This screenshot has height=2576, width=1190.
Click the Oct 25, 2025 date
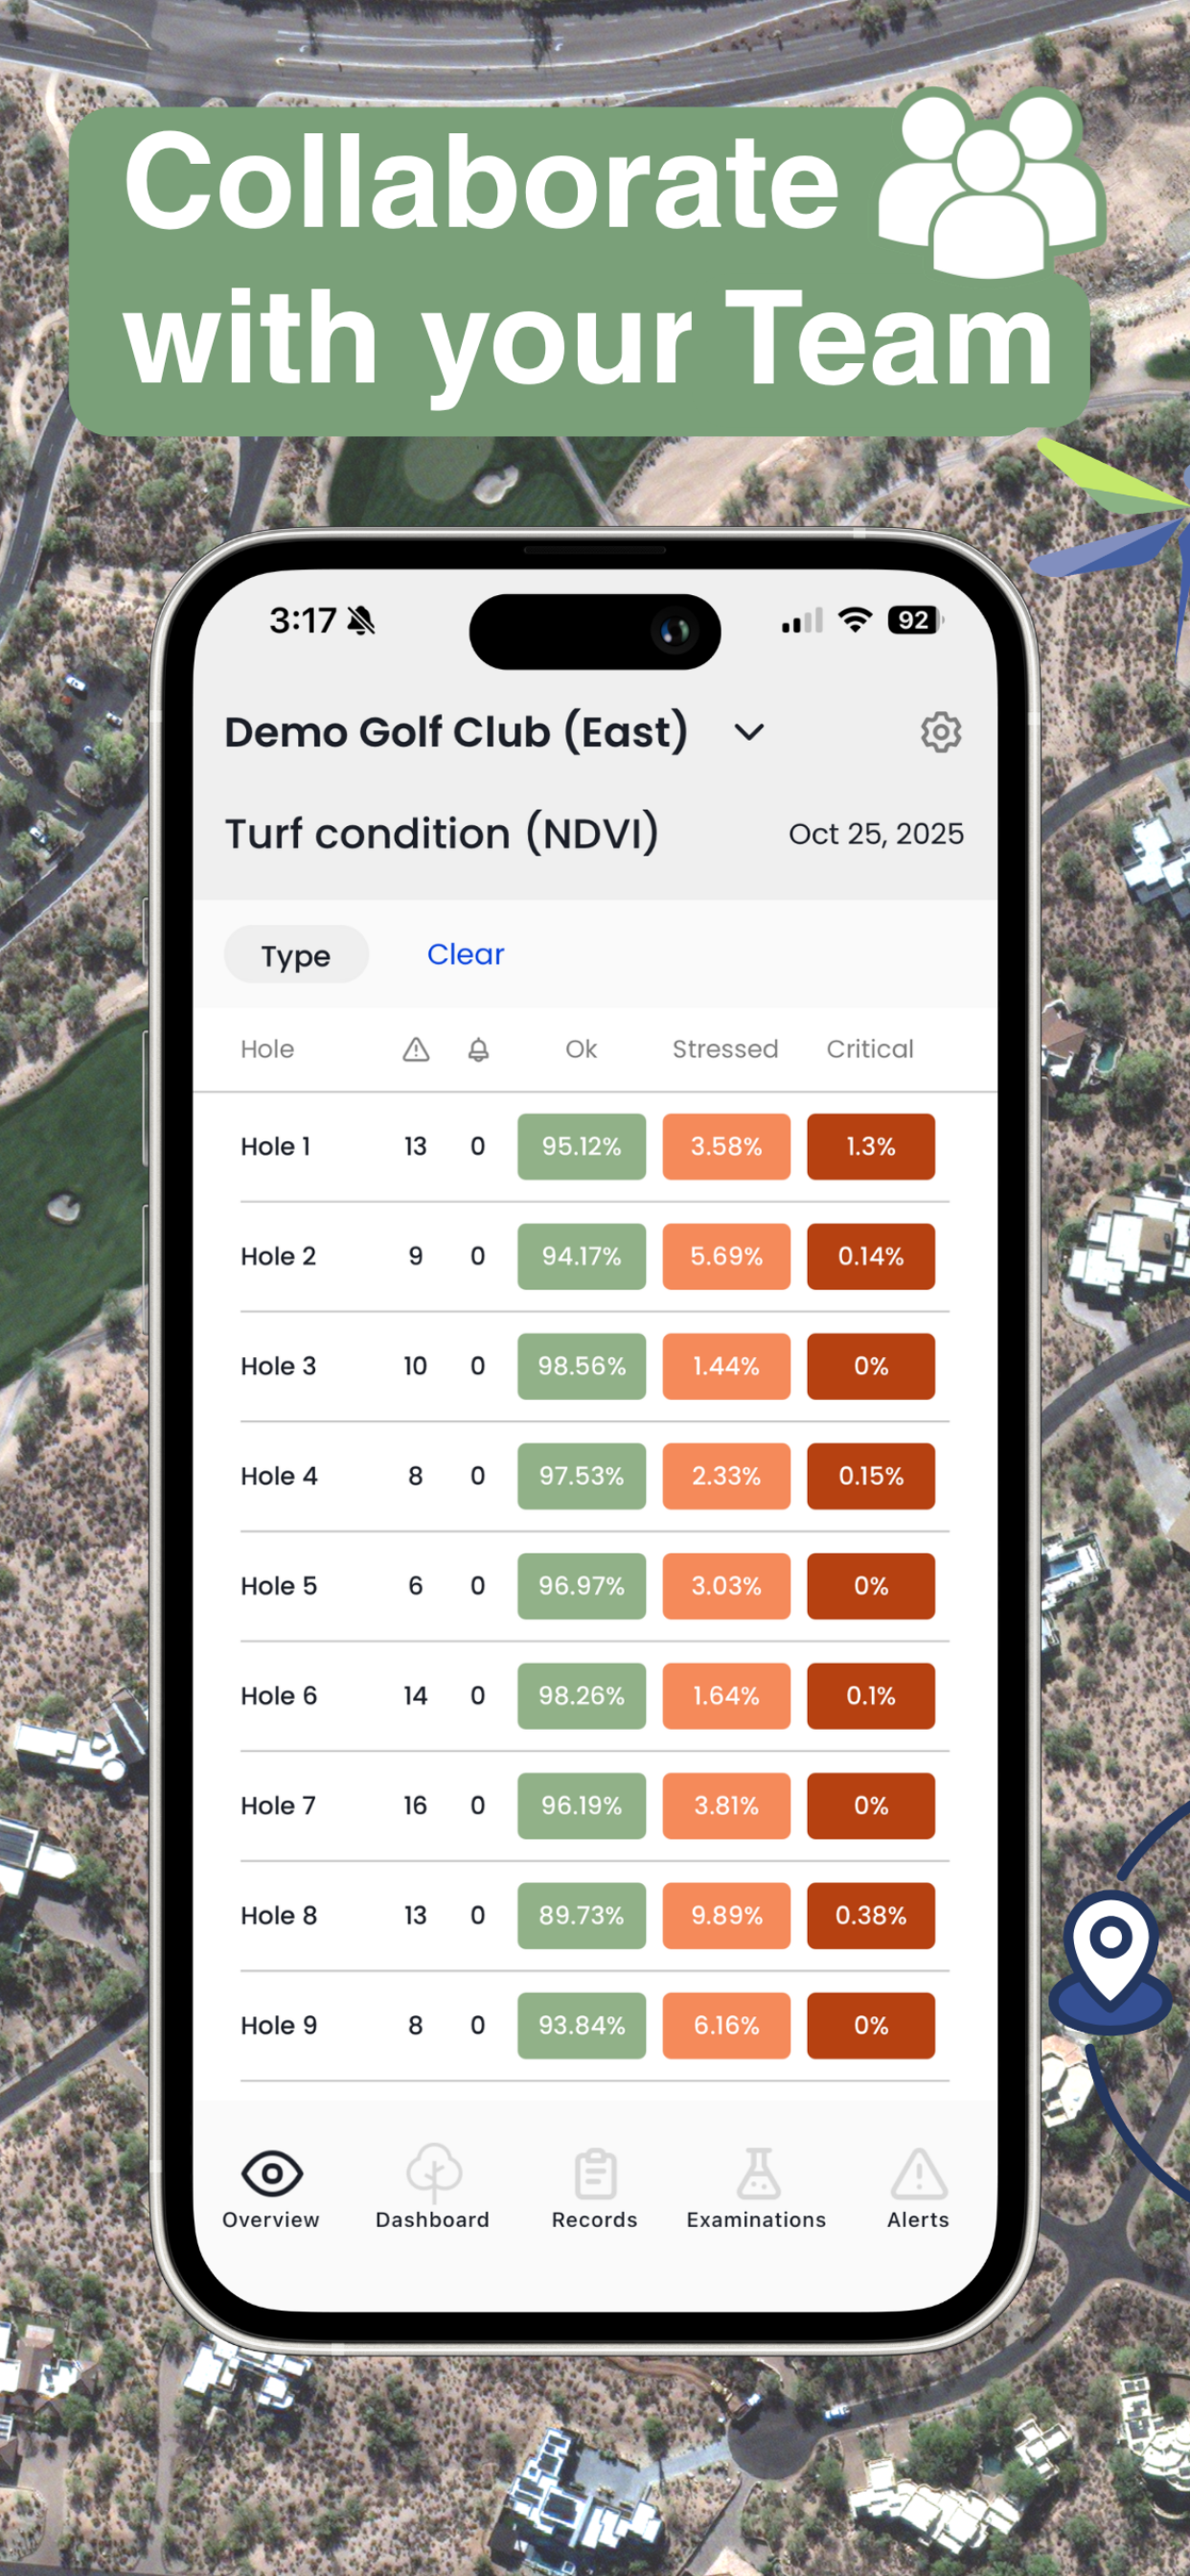click(x=876, y=834)
